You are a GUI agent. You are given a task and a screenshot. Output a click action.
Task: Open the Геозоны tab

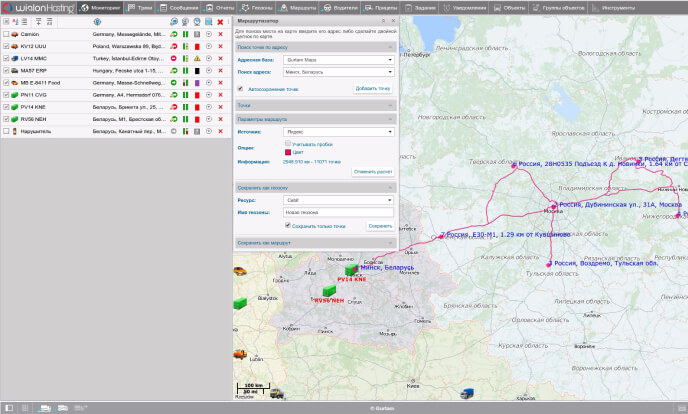pos(258,7)
